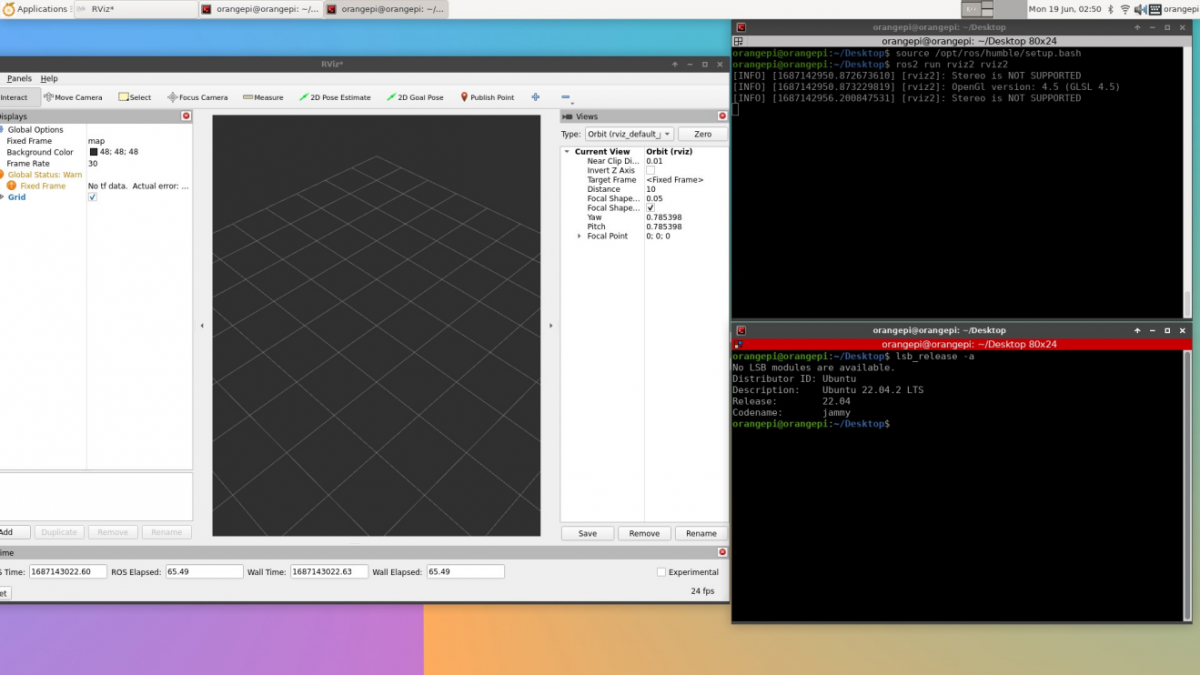Open the Help menu
The height and width of the screenshot is (675, 1200).
(49, 78)
